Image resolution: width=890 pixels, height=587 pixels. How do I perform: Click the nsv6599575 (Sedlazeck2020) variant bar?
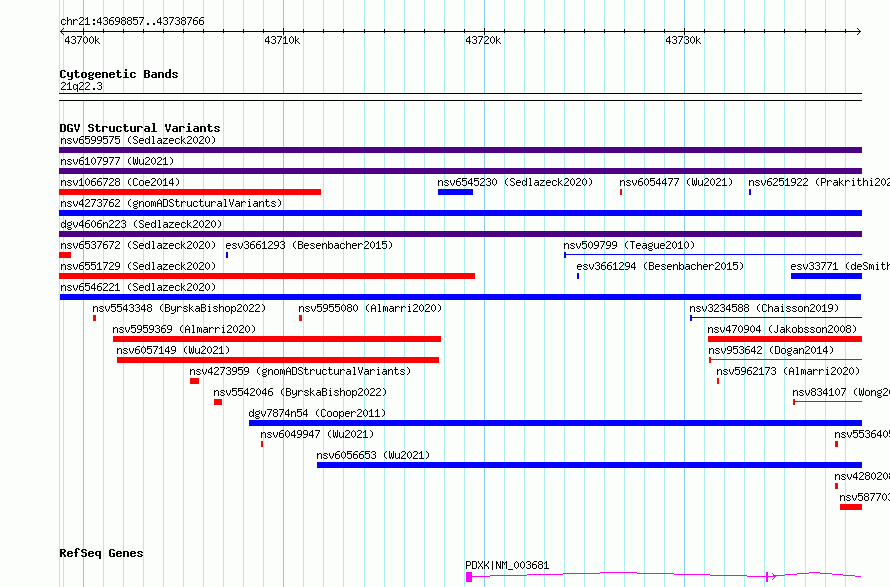(460, 150)
